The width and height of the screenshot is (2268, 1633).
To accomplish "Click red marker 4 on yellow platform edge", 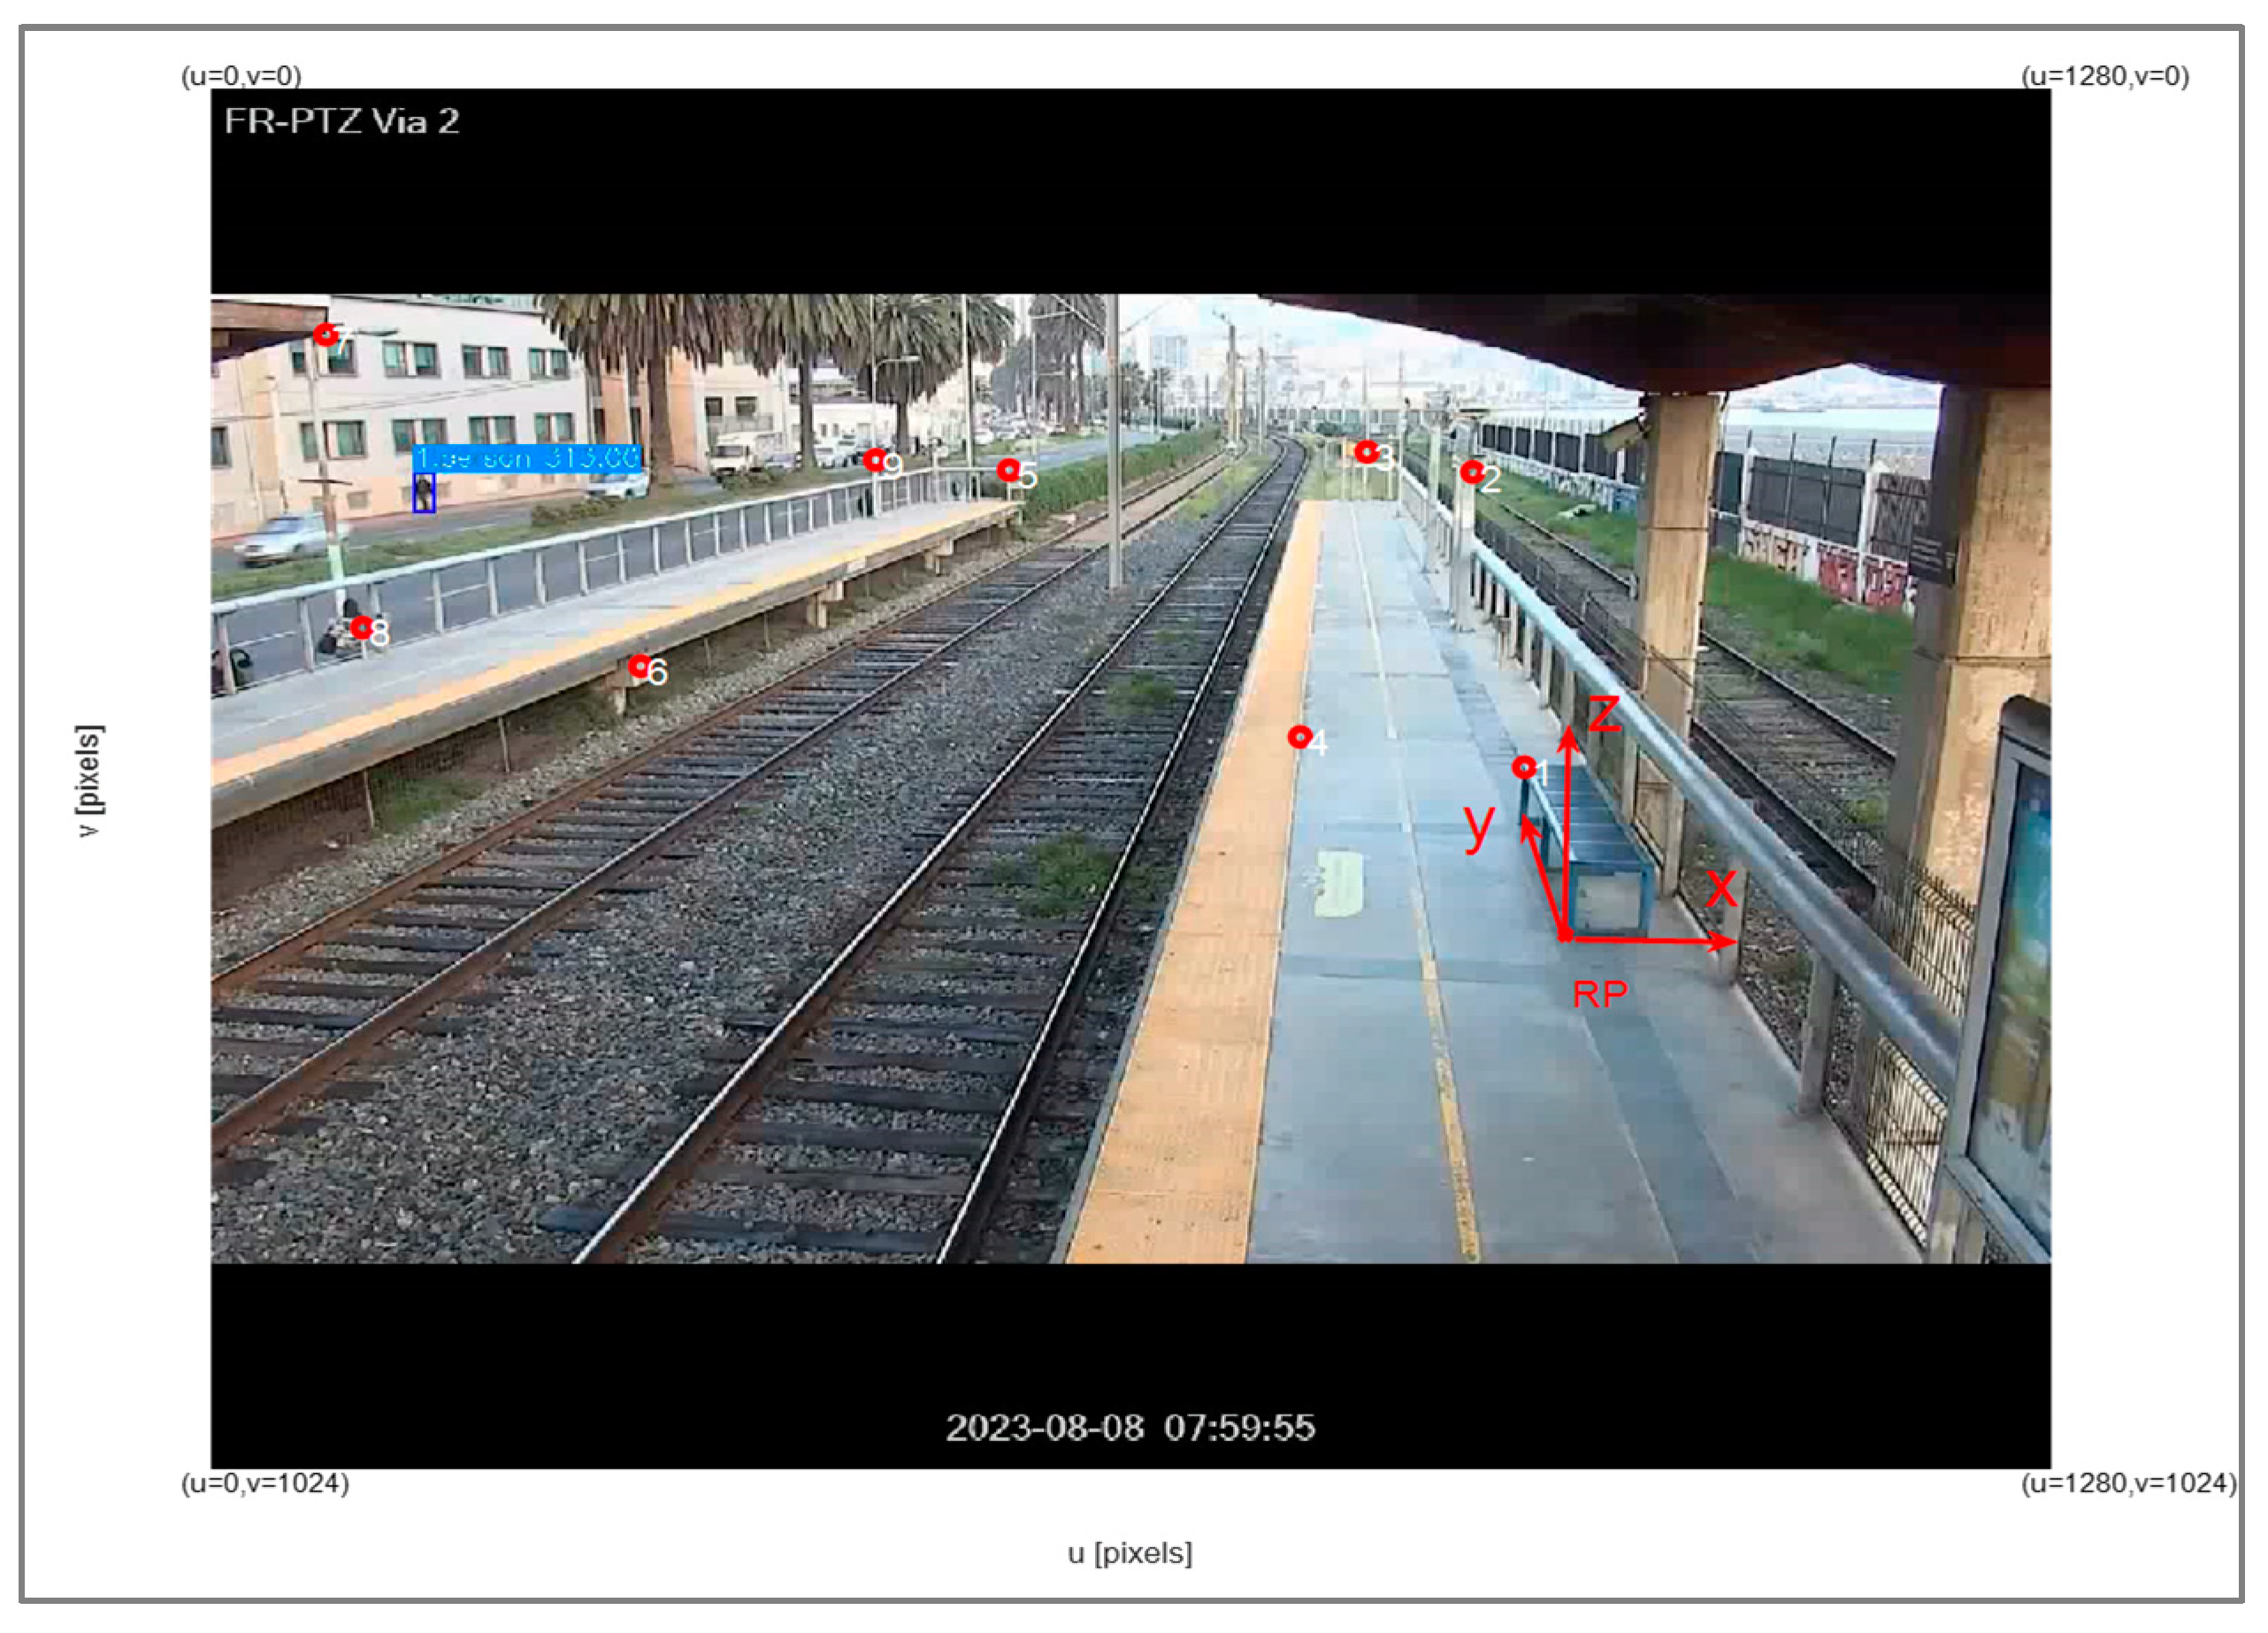I will [1299, 737].
